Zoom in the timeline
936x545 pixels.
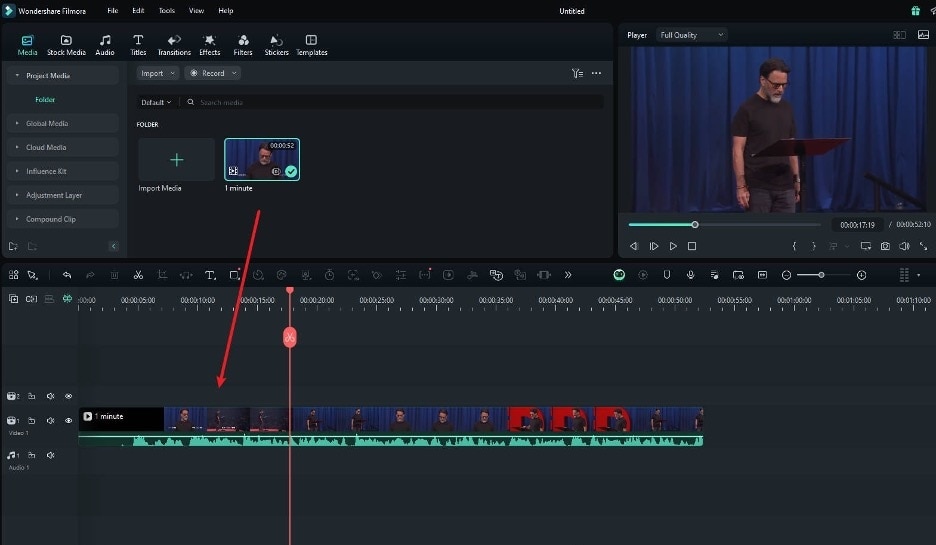point(861,275)
